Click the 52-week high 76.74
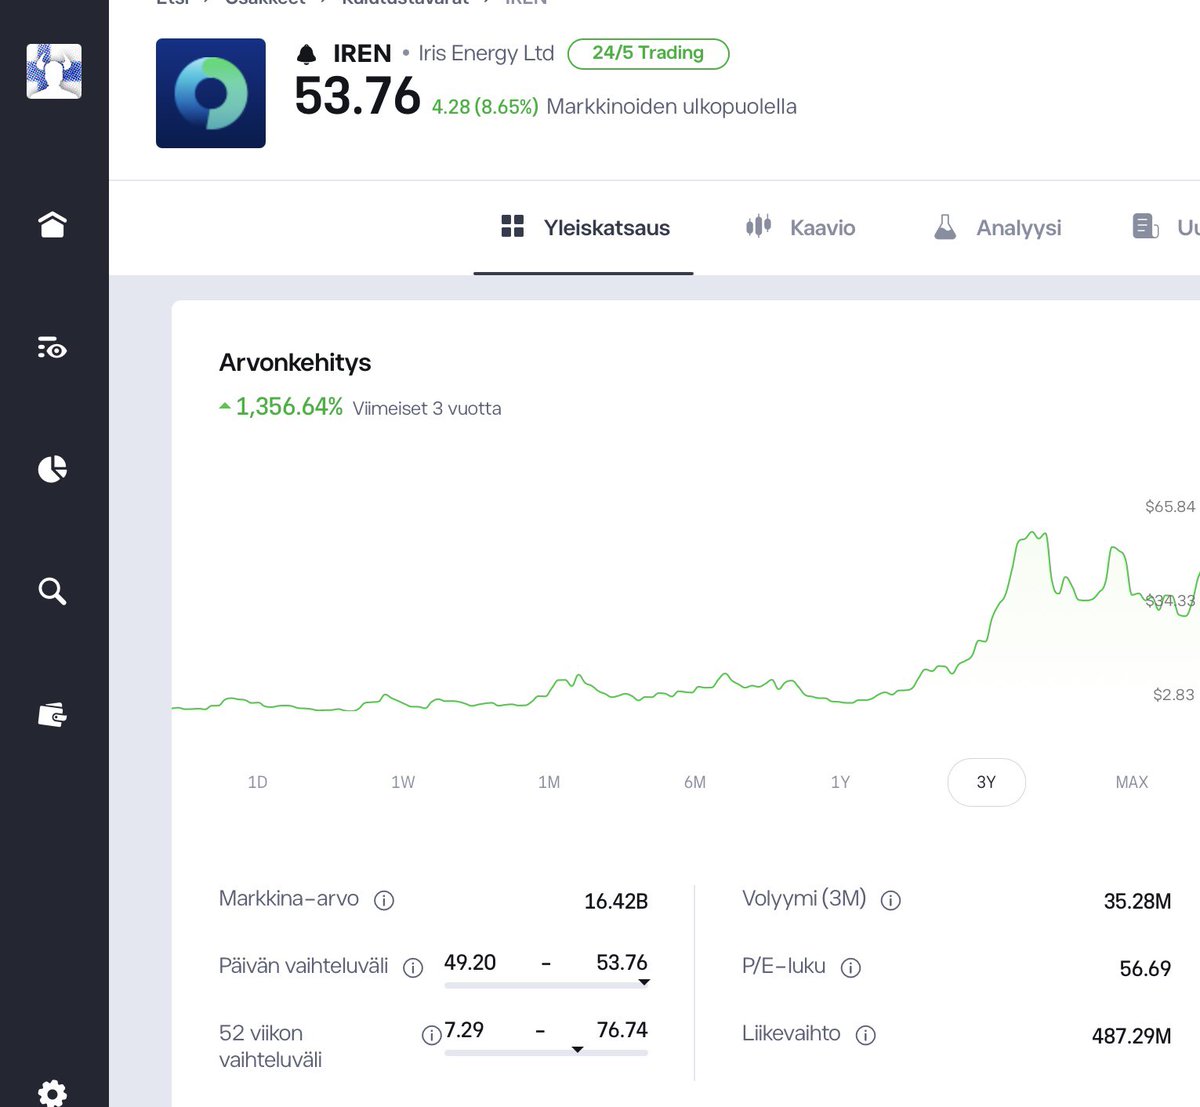The width and height of the screenshot is (1200, 1107). (622, 1030)
